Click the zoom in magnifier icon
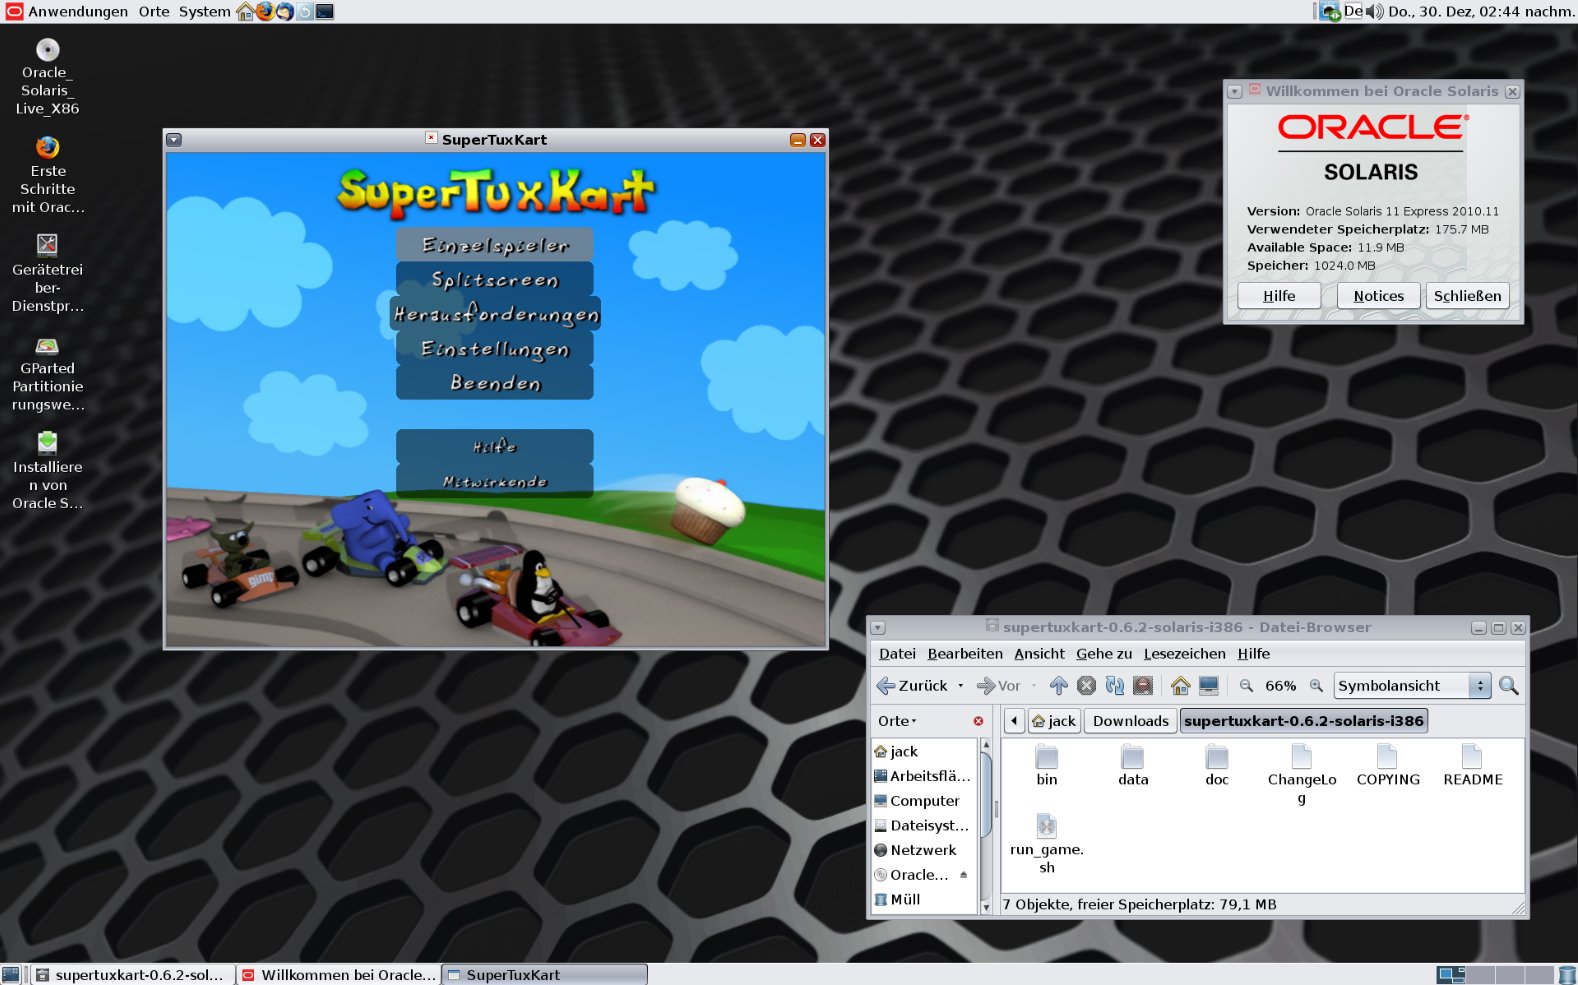This screenshot has height=985, width=1578. (1316, 685)
